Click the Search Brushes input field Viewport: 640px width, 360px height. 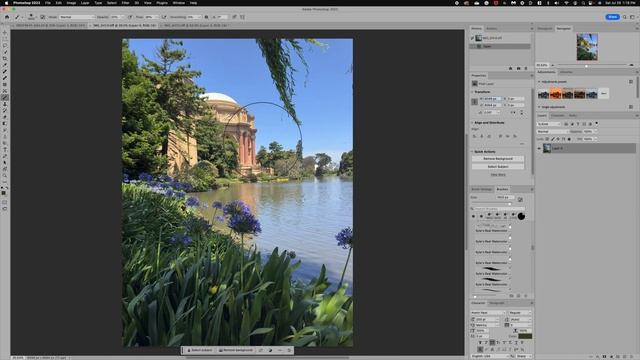497,209
